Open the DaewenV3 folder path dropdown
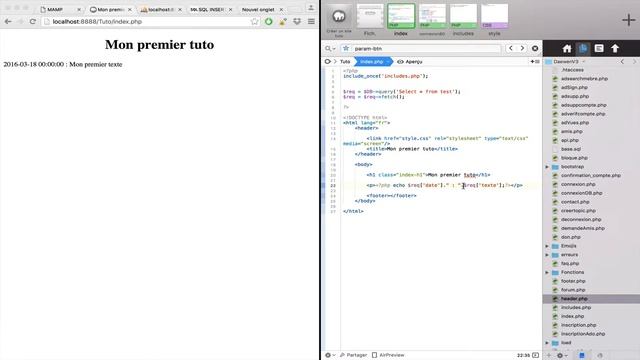Viewport: 640px width, 360px height. (567, 62)
